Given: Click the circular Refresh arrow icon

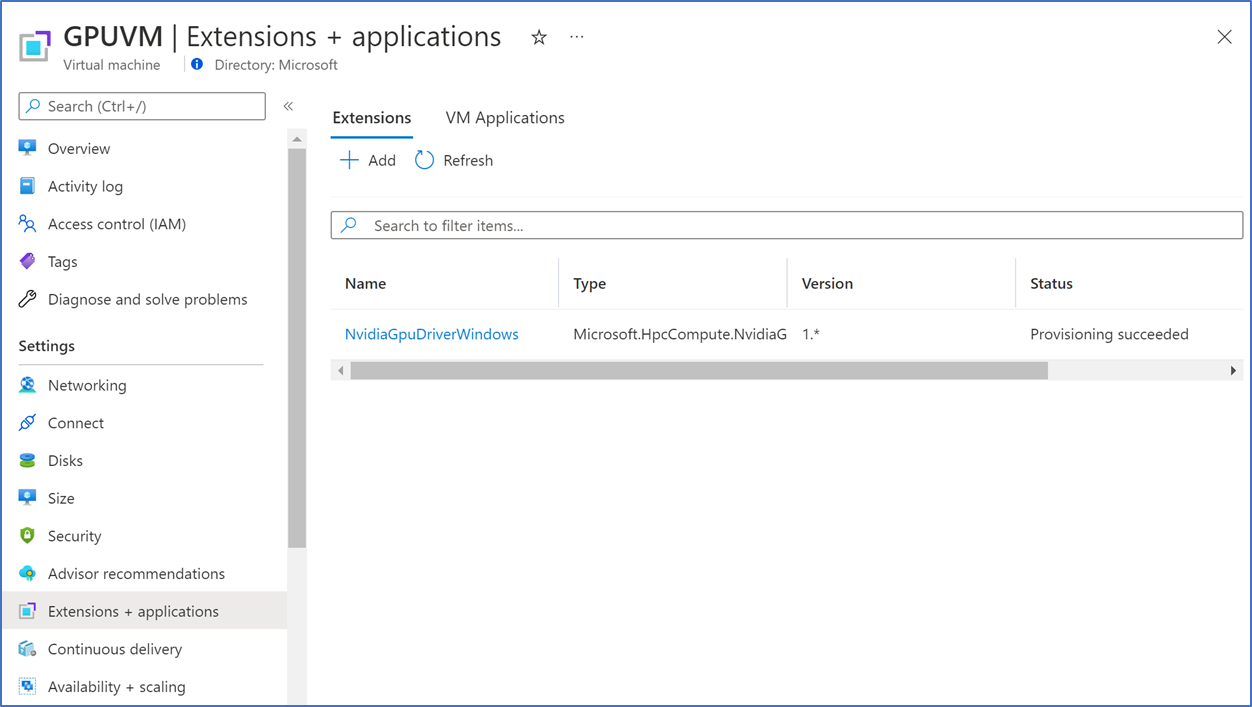Looking at the screenshot, I should tap(424, 160).
